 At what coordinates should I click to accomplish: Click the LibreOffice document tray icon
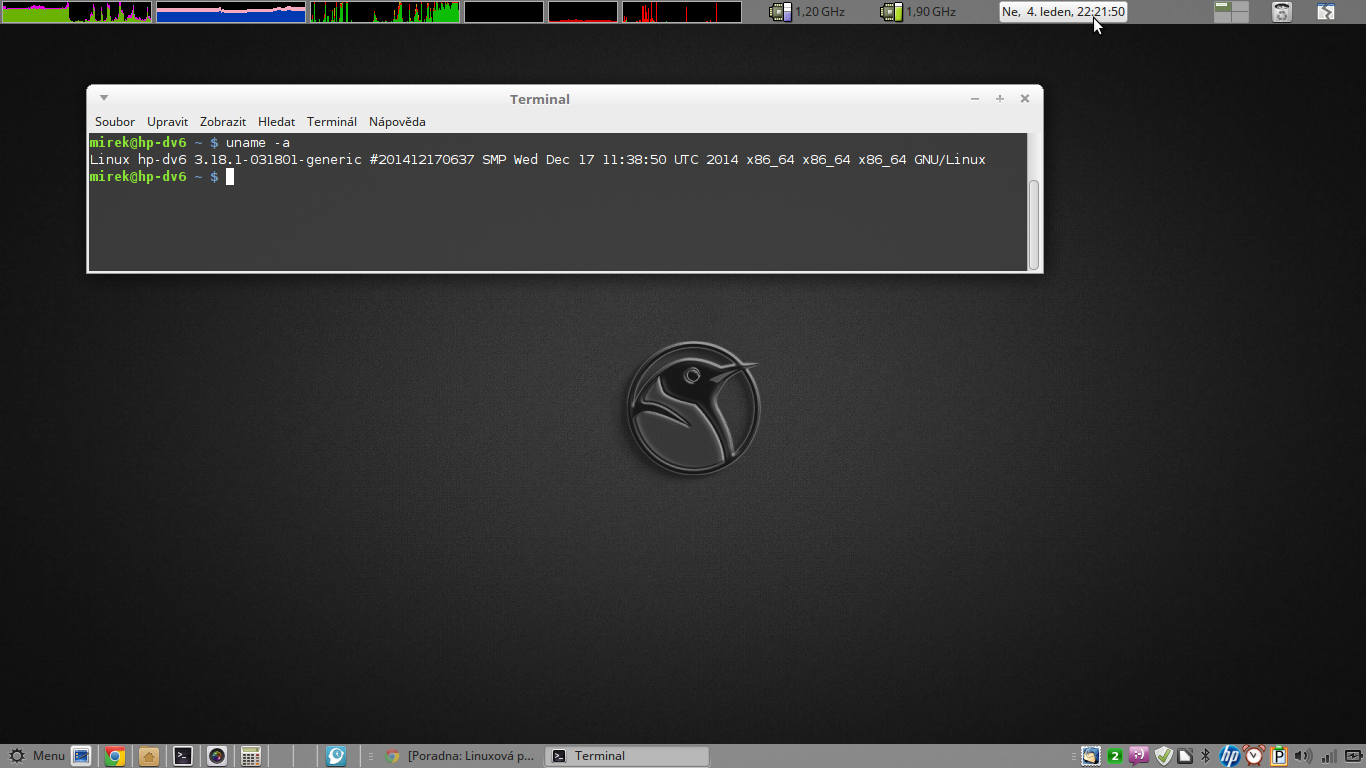[1185, 756]
